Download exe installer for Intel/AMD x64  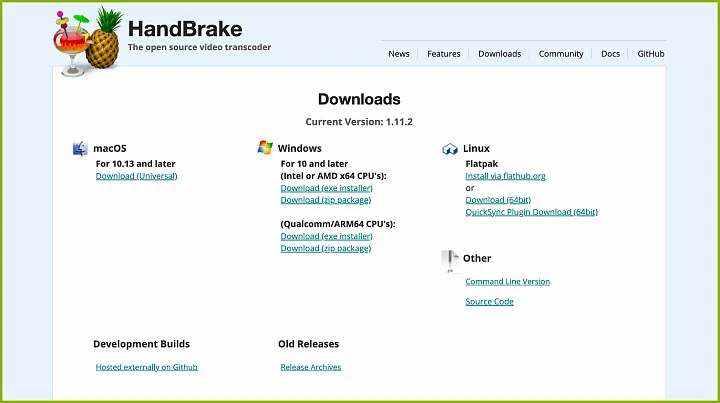click(x=326, y=188)
